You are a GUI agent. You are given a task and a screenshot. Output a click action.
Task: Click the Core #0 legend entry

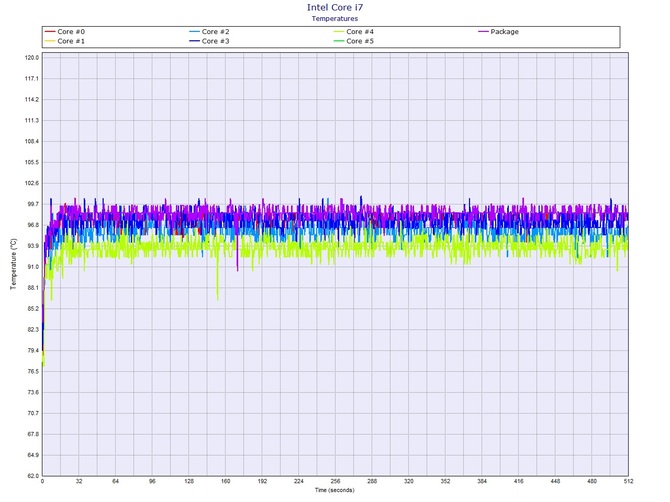coord(65,32)
